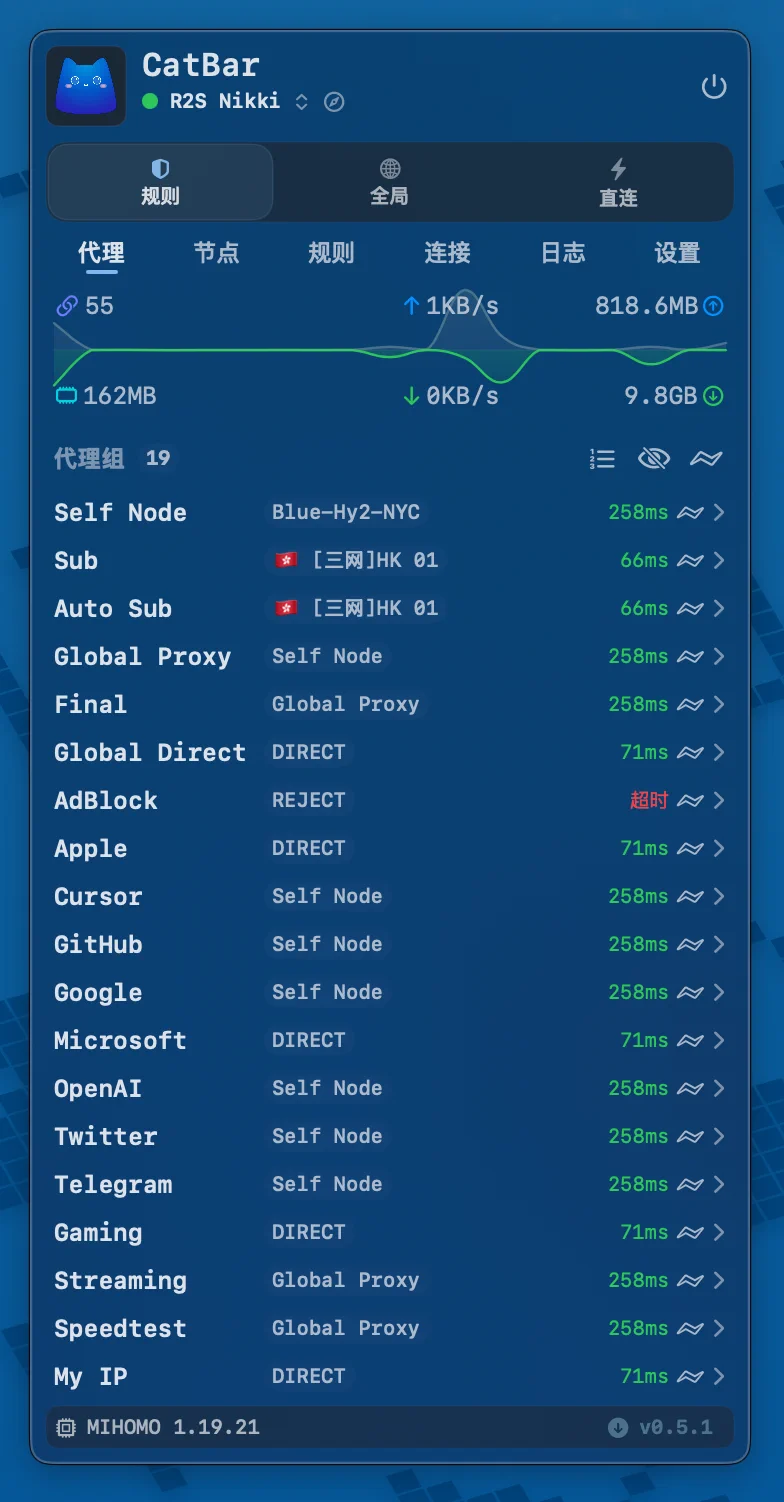Run latency test for Speedtest group

coord(690,1329)
